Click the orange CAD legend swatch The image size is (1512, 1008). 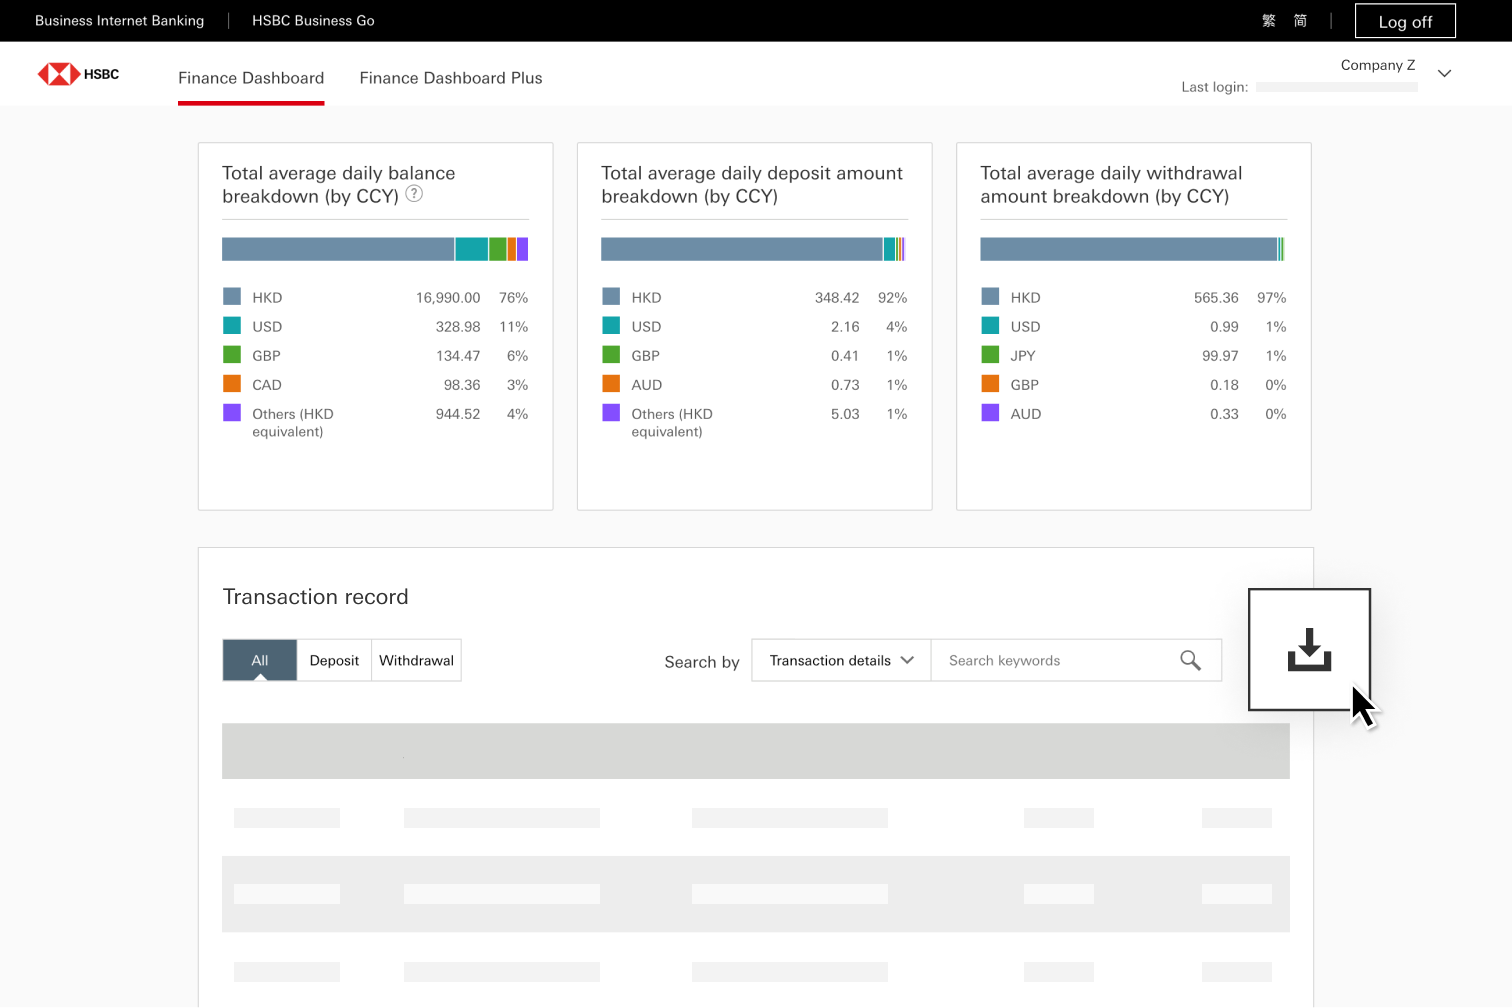[232, 384]
